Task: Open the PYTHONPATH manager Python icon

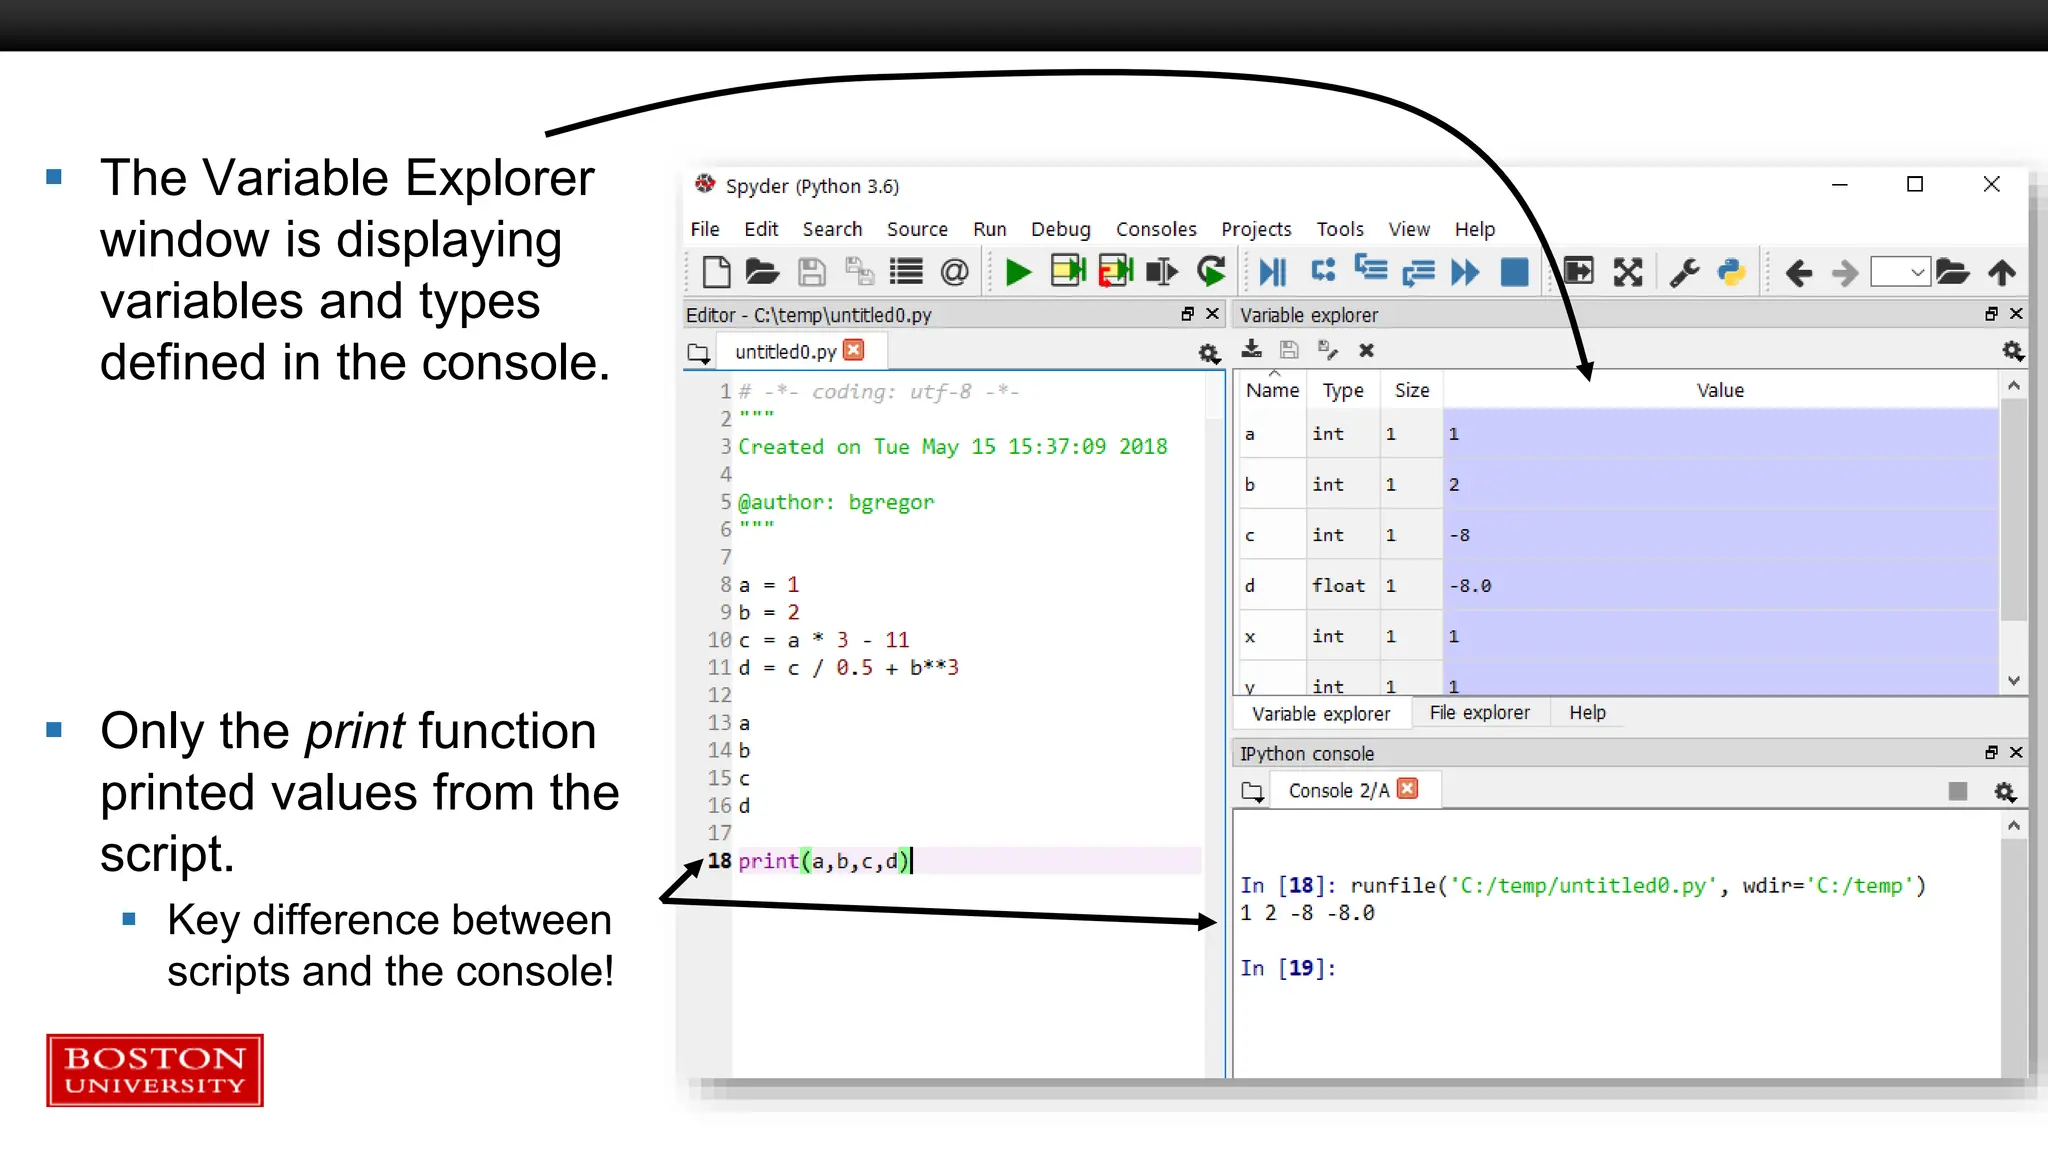Action: point(1731,272)
